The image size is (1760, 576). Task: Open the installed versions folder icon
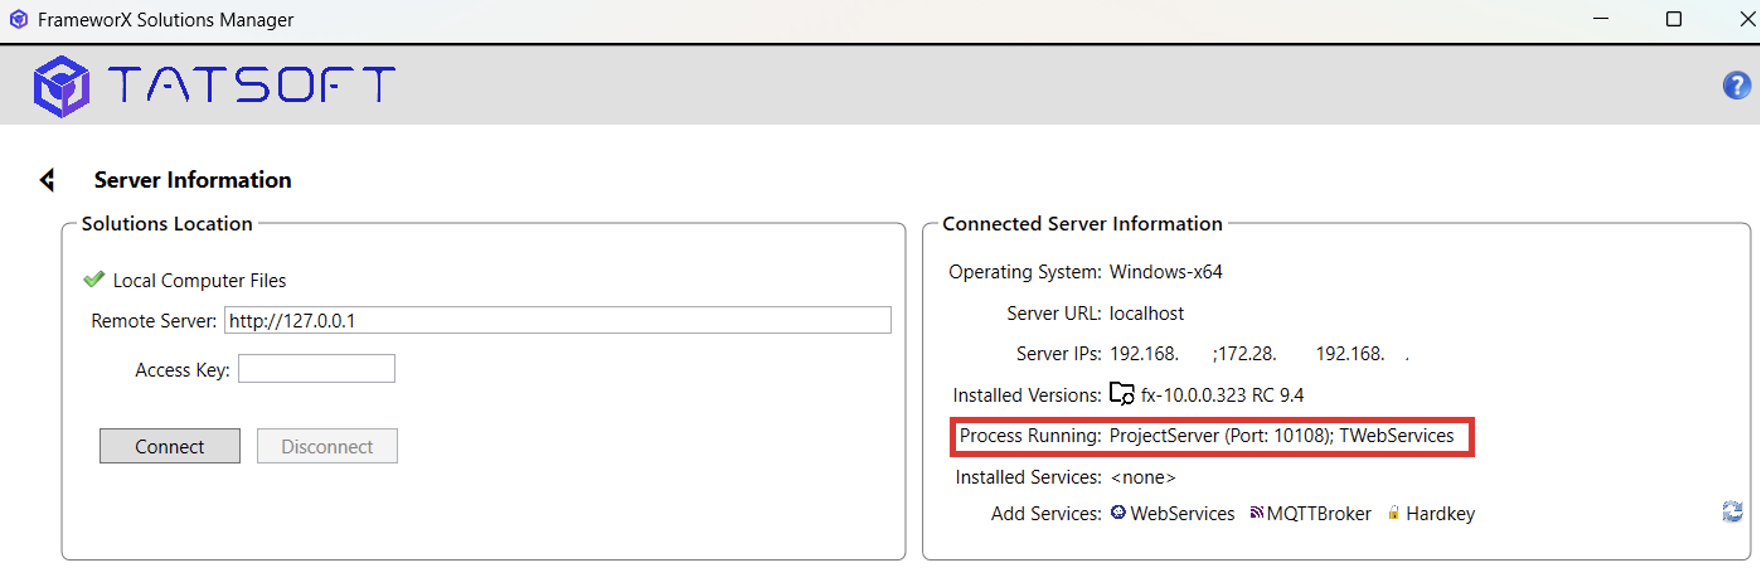pyautogui.click(x=1122, y=394)
